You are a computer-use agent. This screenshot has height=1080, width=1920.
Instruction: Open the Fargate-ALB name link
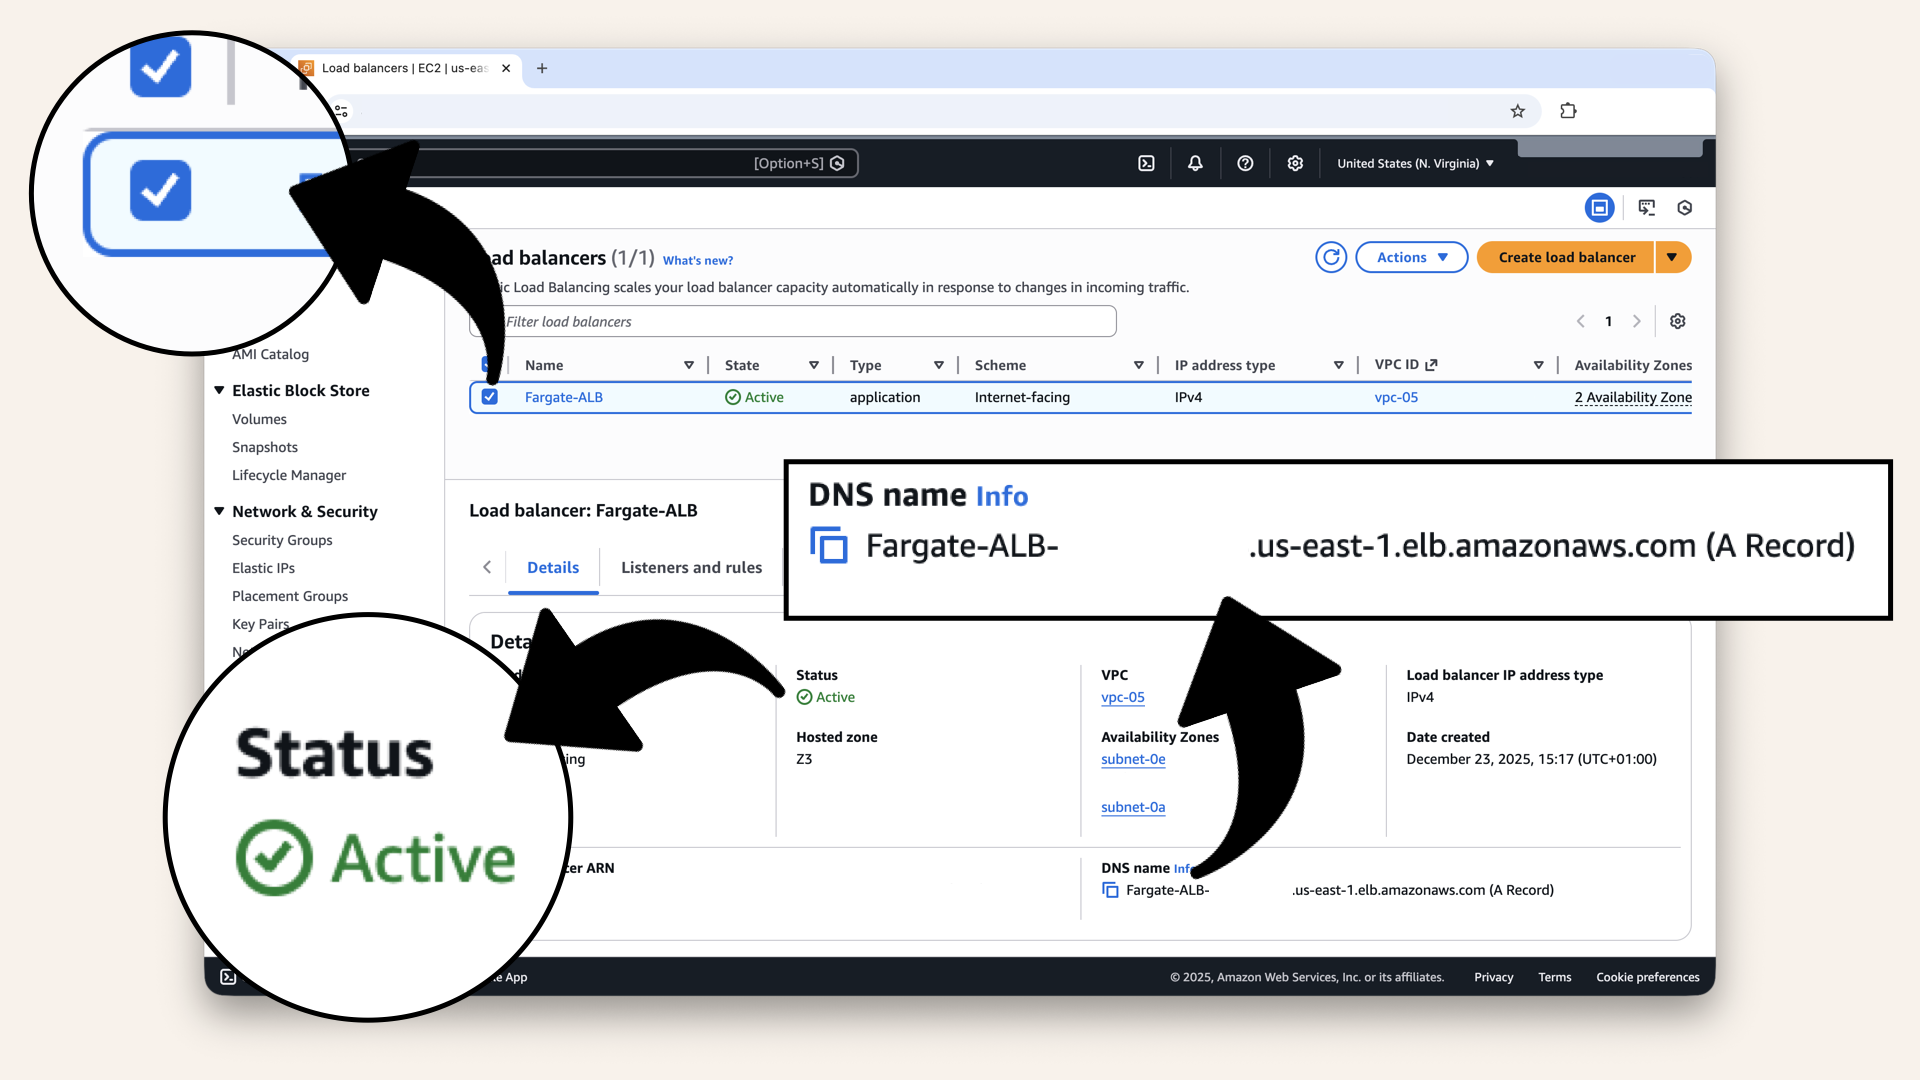point(564,397)
